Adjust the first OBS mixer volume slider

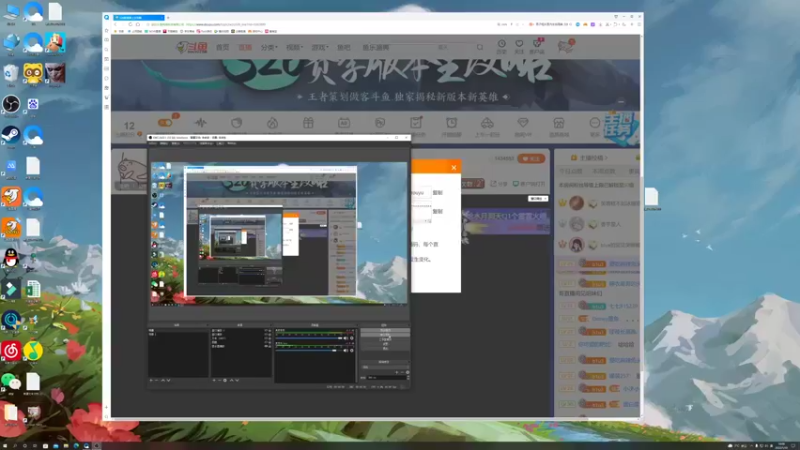click(x=308, y=338)
